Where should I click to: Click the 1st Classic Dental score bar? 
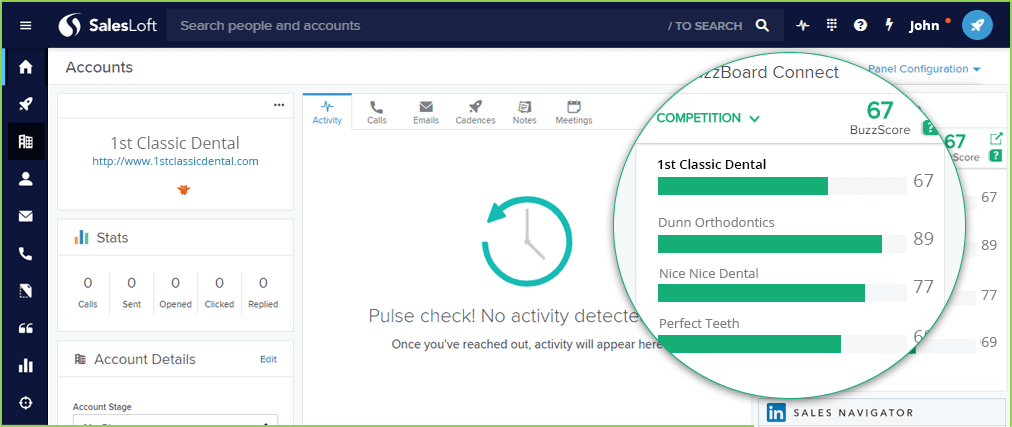pyautogui.click(x=782, y=186)
